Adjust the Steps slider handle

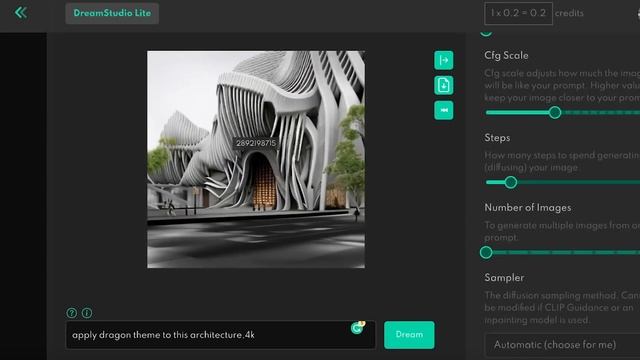click(510, 182)
